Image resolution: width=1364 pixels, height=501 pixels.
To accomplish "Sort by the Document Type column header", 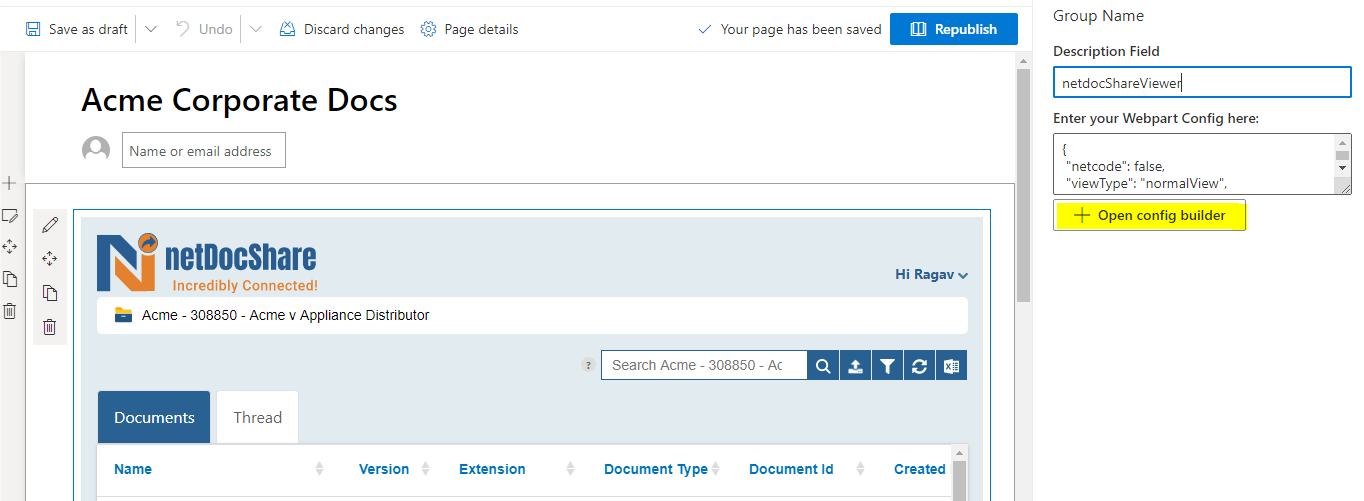I will (x=656, y=469).
